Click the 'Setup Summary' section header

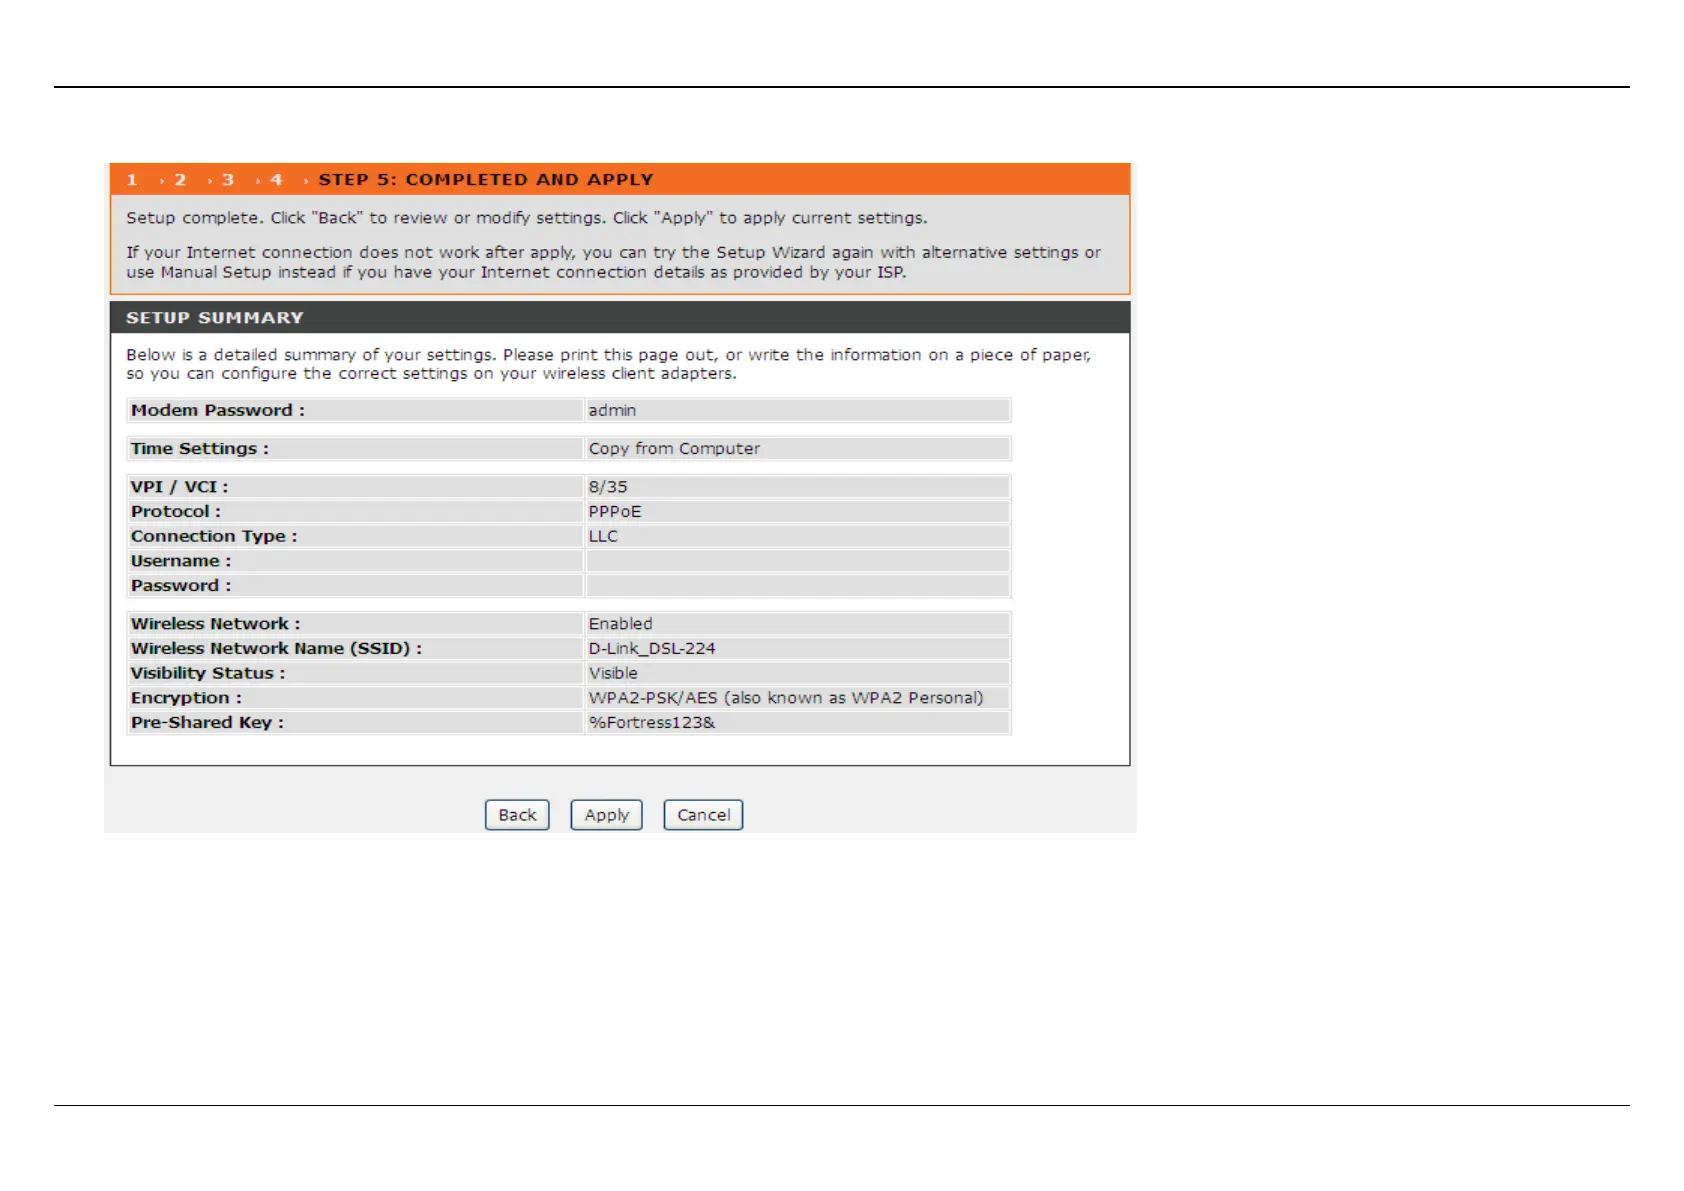pyautogui.click(x=215, y=318)
